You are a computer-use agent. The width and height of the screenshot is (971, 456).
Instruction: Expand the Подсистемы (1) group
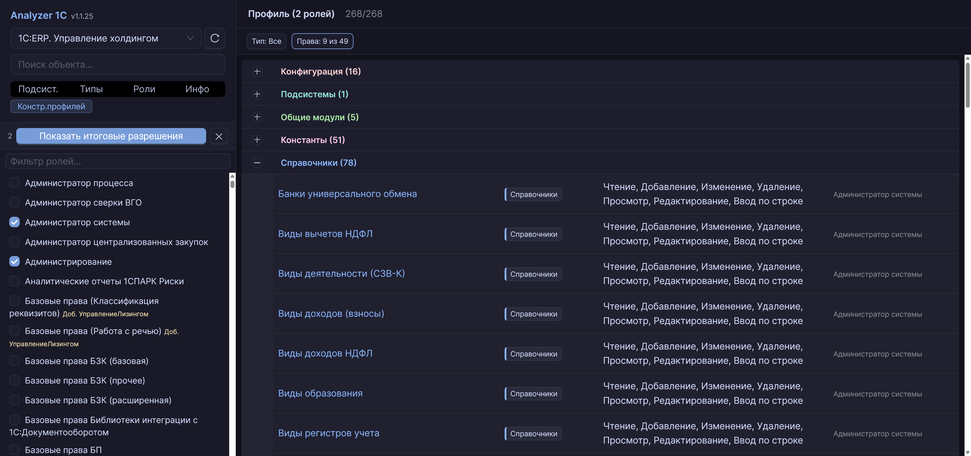(257, 95)
